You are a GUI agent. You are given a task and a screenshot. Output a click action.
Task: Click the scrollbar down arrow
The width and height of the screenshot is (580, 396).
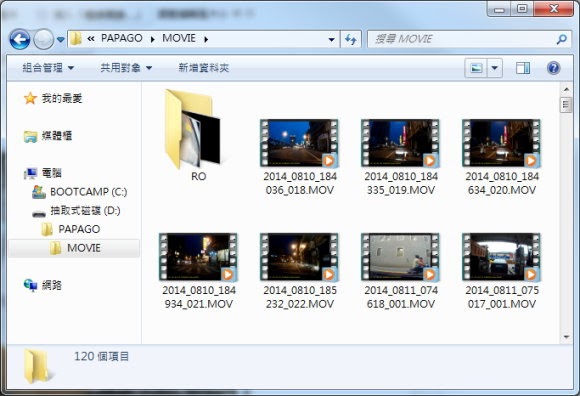567,337
